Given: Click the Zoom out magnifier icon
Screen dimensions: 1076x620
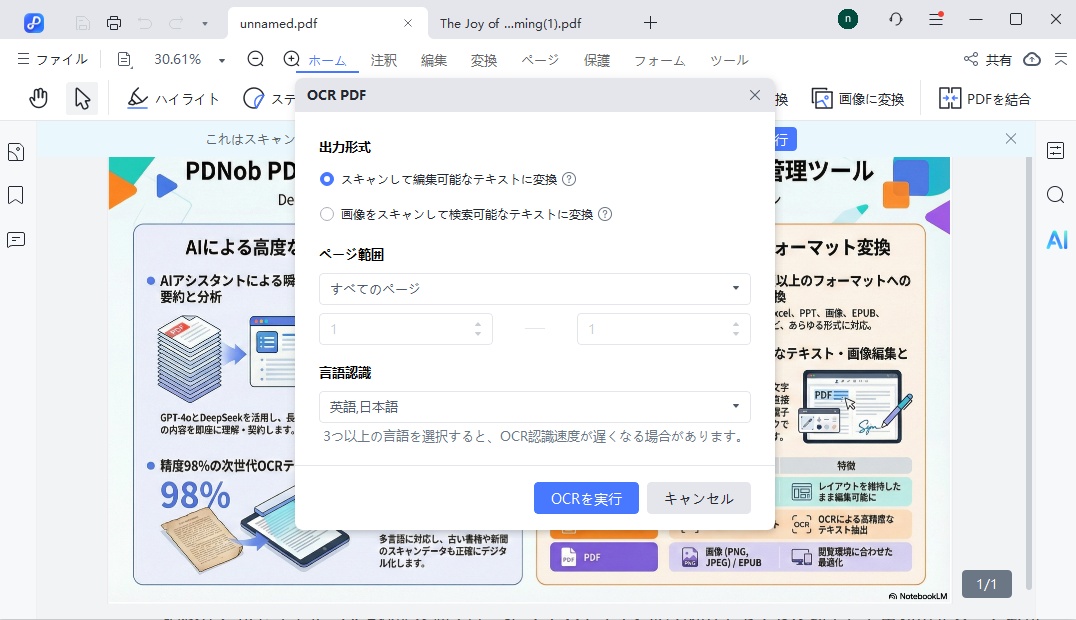Looking at the screenshot, I should click(255, 59).
